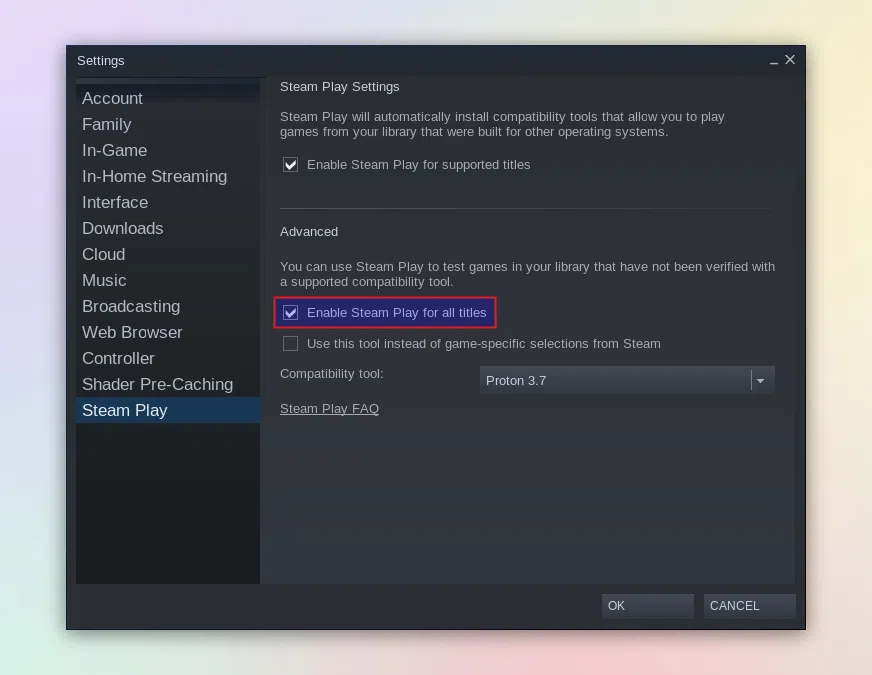
Task: Open the Steam Play FAQ link
Action: (329, 409)
